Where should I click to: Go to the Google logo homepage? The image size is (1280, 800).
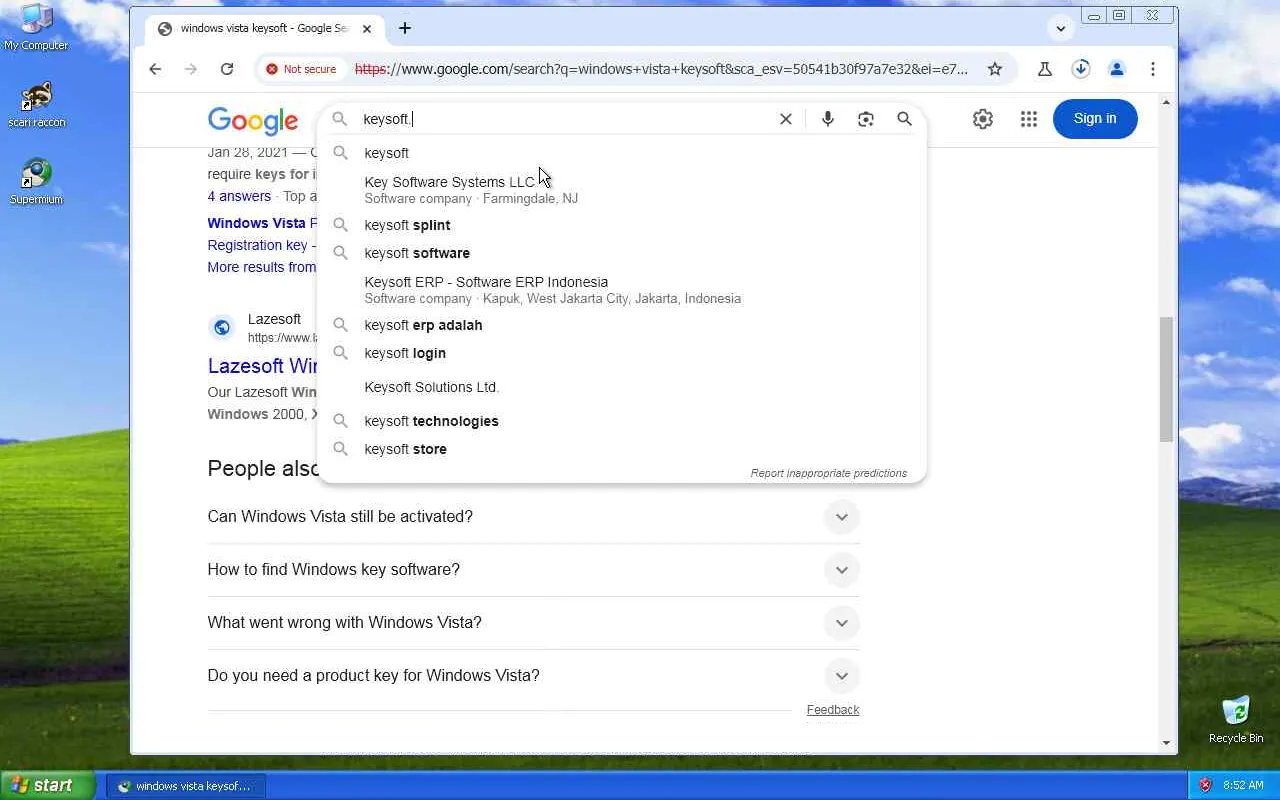tap(253, 121)
